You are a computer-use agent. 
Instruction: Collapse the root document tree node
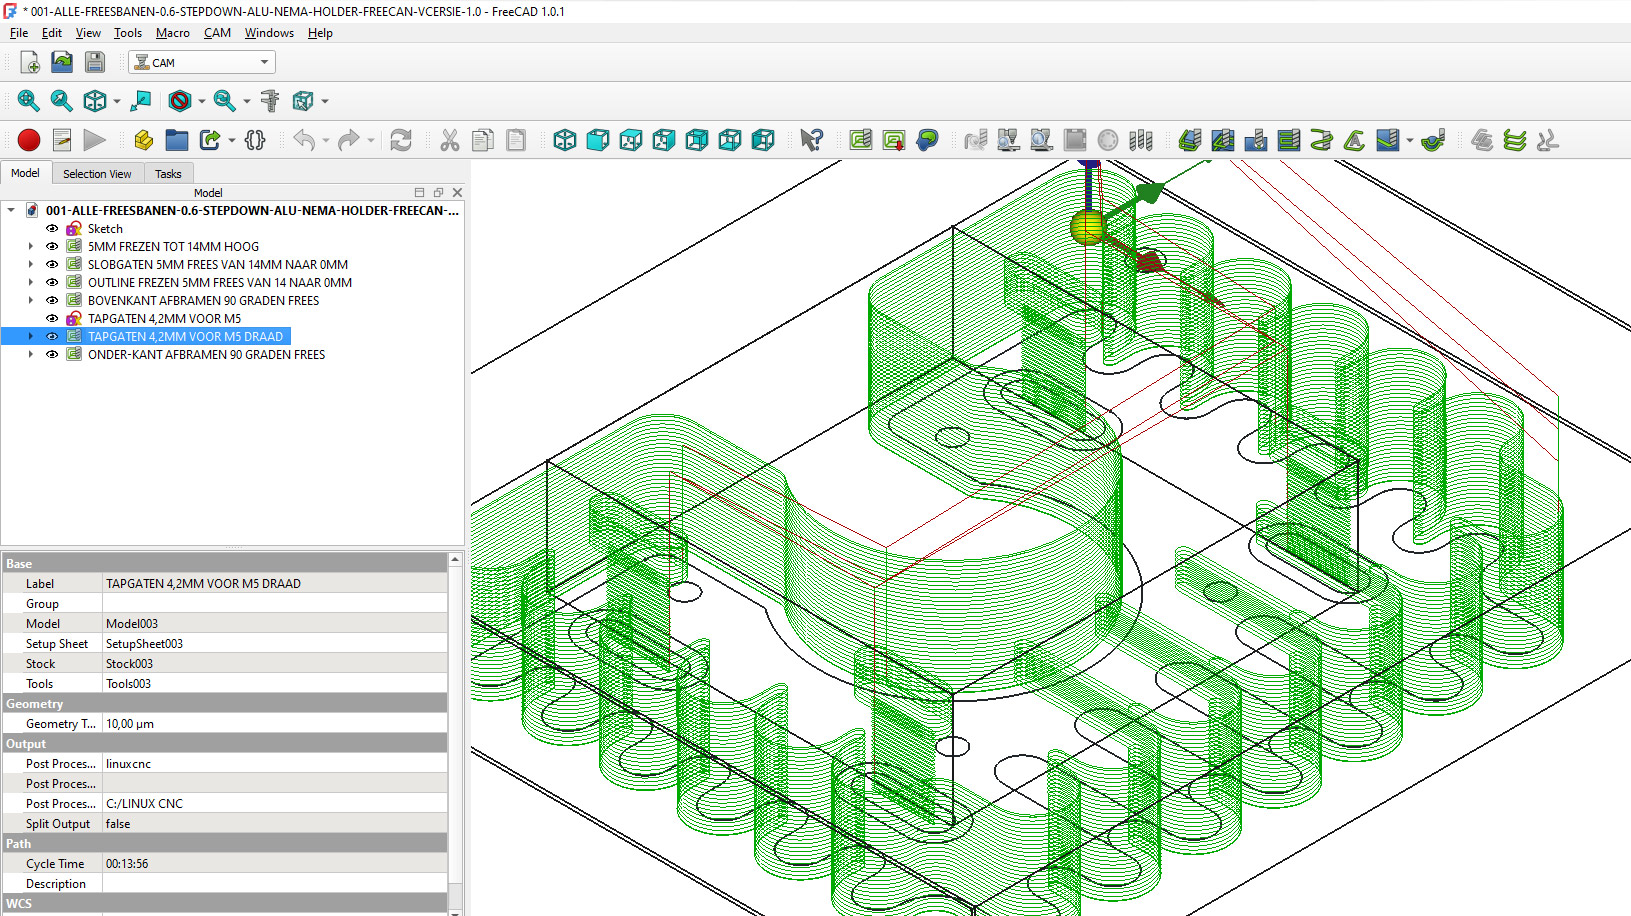[11, 211]
